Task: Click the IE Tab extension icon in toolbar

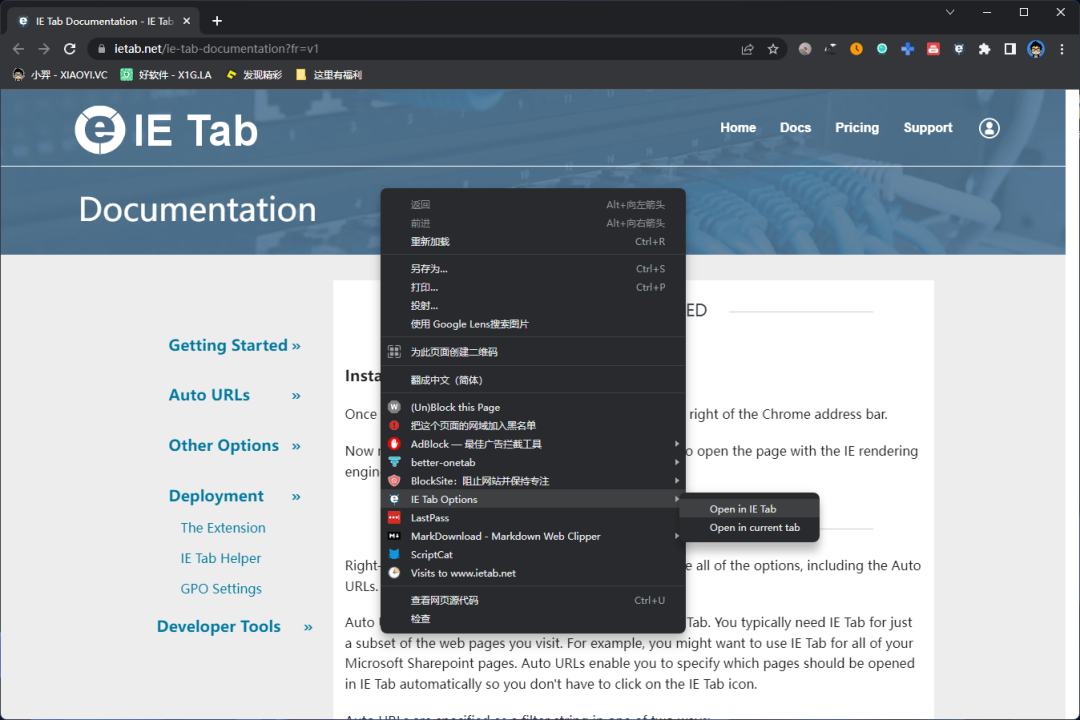Action: (x=959, y=49)
